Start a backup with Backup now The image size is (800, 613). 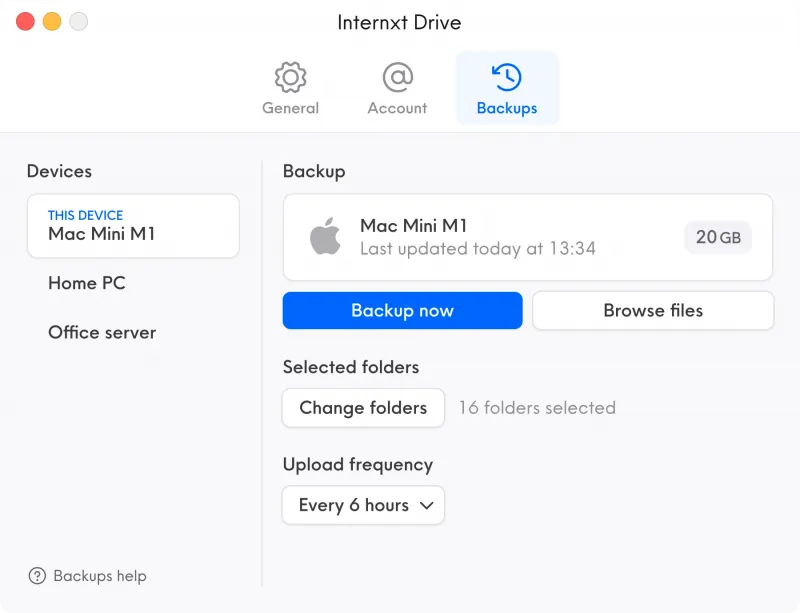pyautogui.click(x=403, y=310)
